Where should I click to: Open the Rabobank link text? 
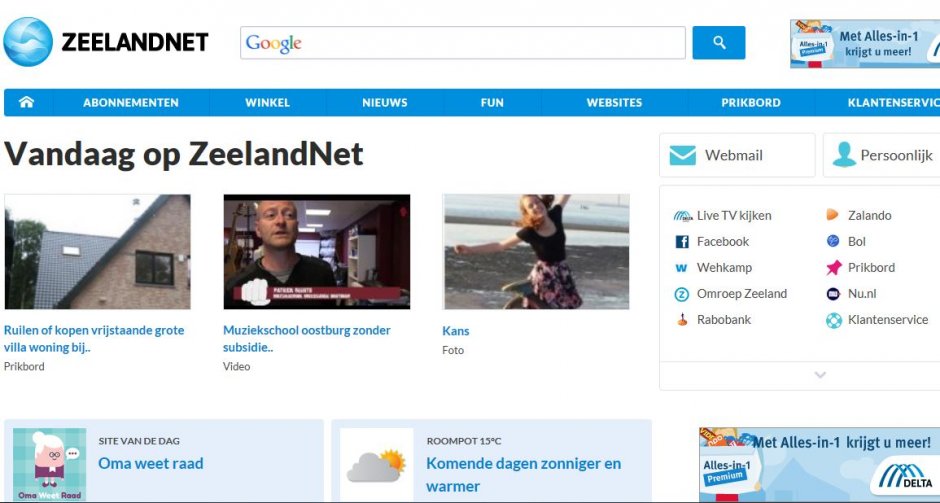click(x=724, y=320)
